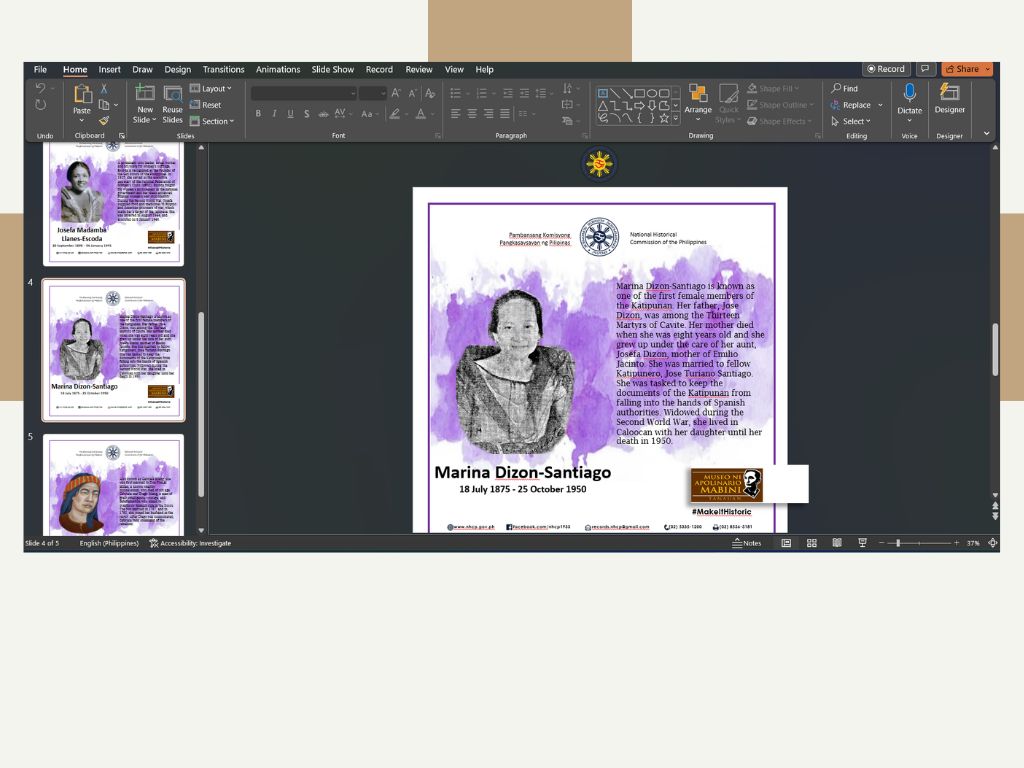Viewport: 1024px width, 768px height.
Task: Collapse the ribbon with chevron
Action: point(987,133)
